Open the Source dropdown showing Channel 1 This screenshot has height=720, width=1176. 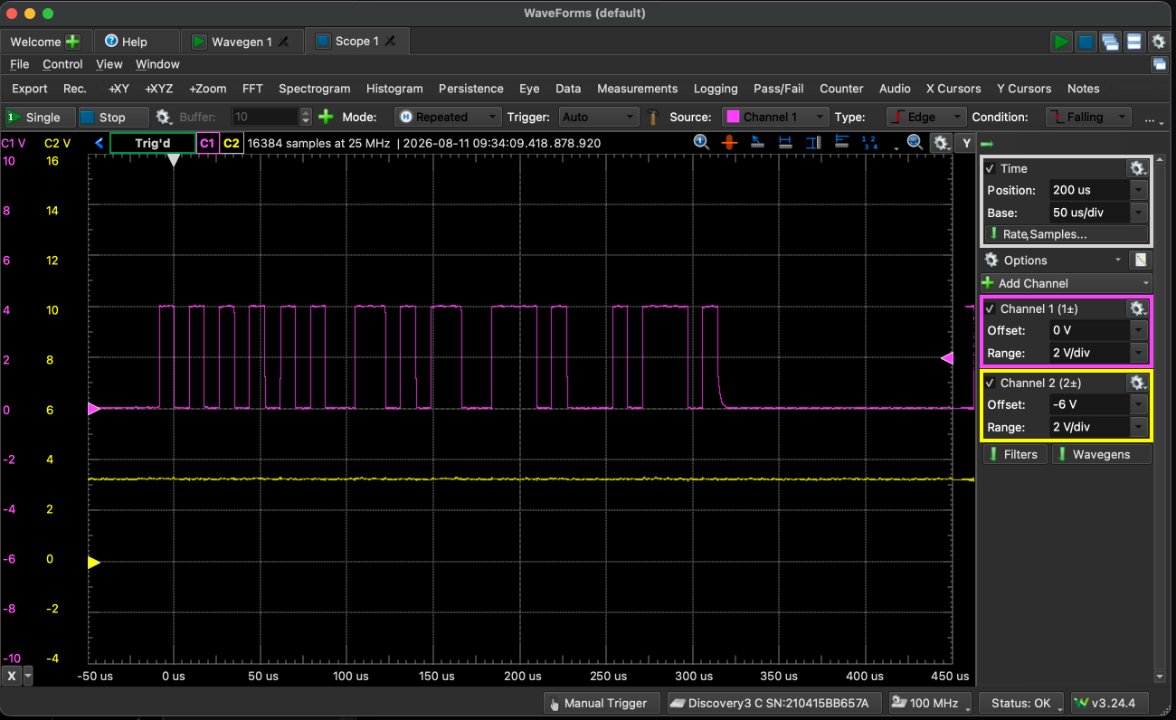tap(774, 117)
